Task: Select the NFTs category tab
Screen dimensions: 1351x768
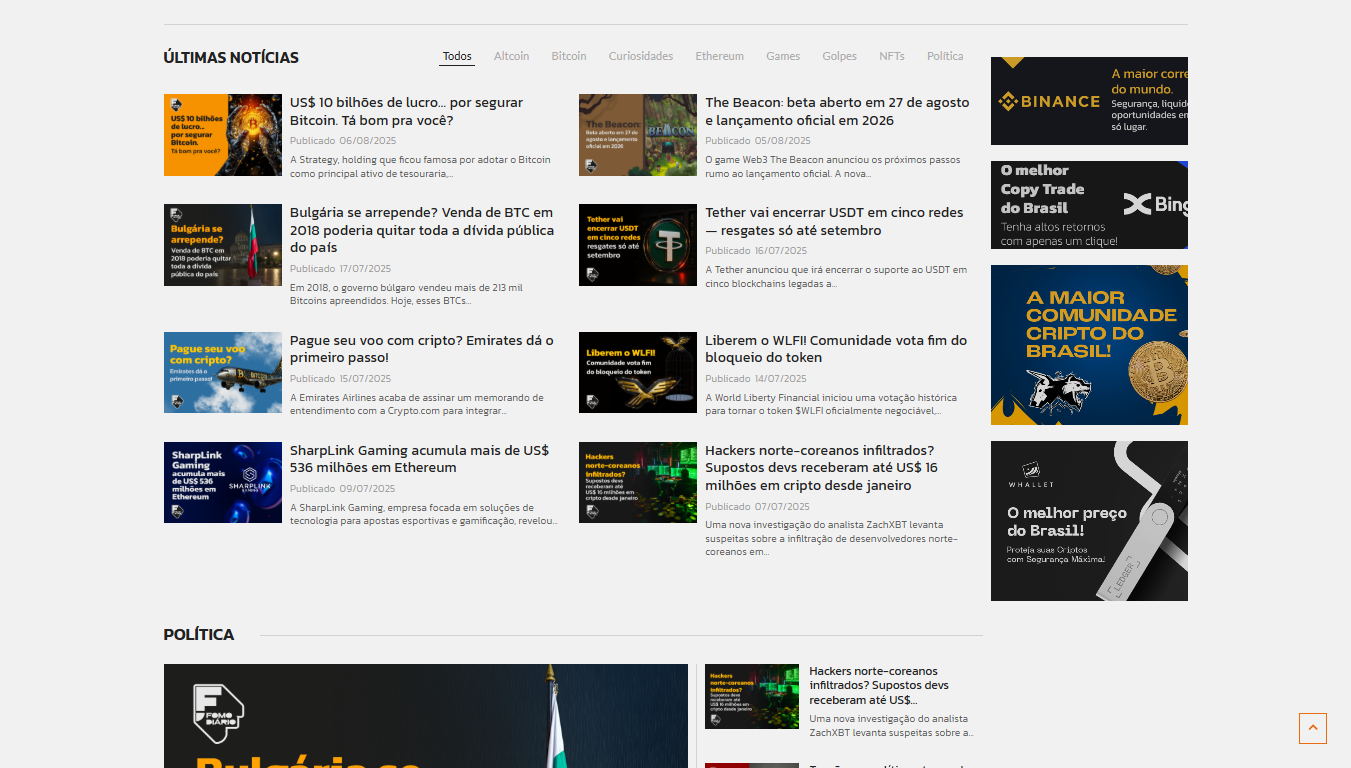Action: tap(891, 56)
